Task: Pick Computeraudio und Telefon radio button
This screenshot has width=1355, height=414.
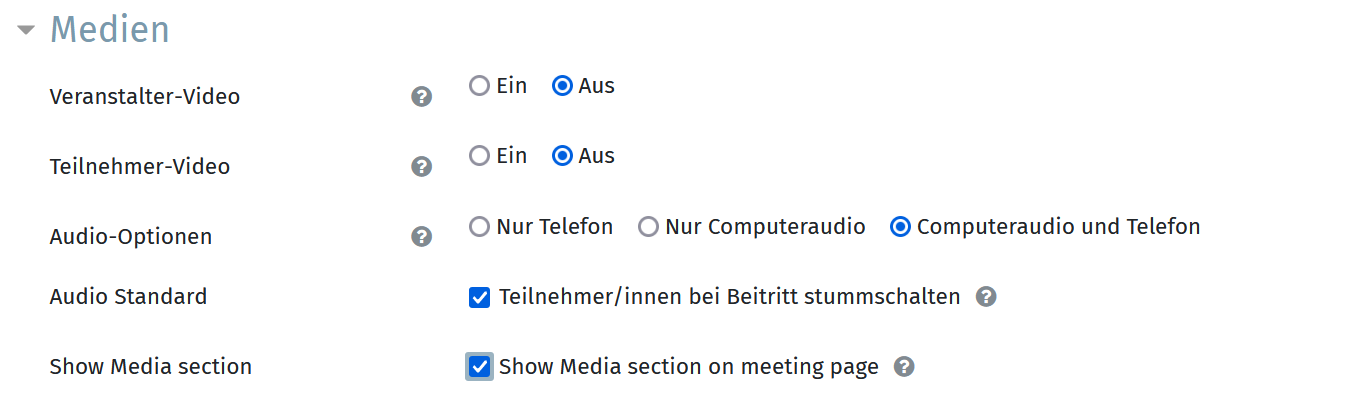Action: point(900,227)
